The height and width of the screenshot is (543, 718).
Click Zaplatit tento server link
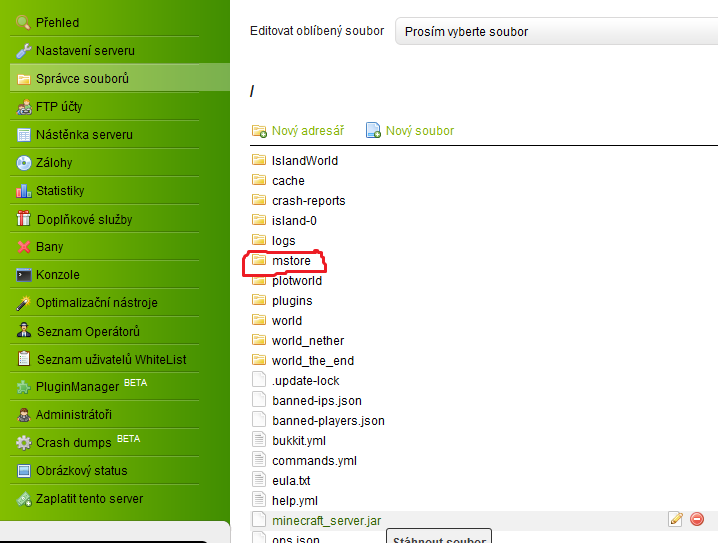click(89, 498)
